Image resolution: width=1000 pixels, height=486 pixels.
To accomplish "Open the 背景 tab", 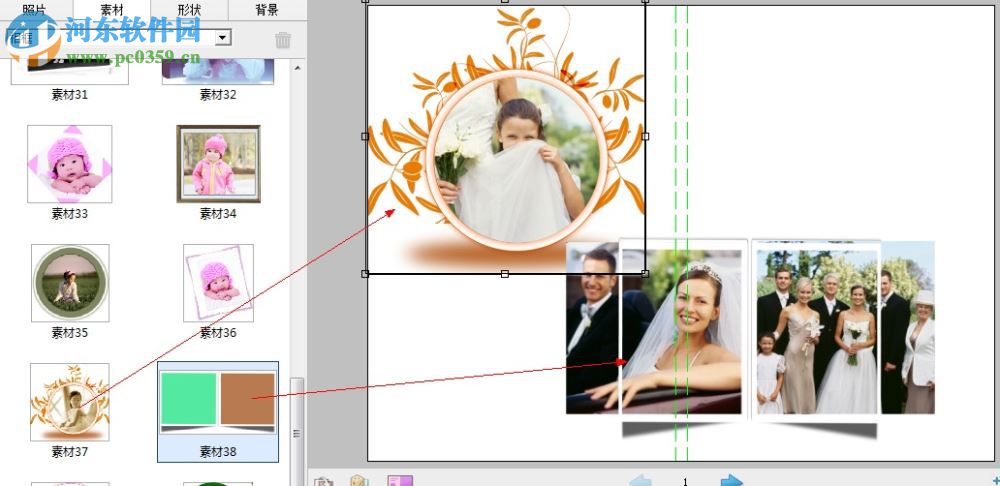I will [x=266, y=9].
